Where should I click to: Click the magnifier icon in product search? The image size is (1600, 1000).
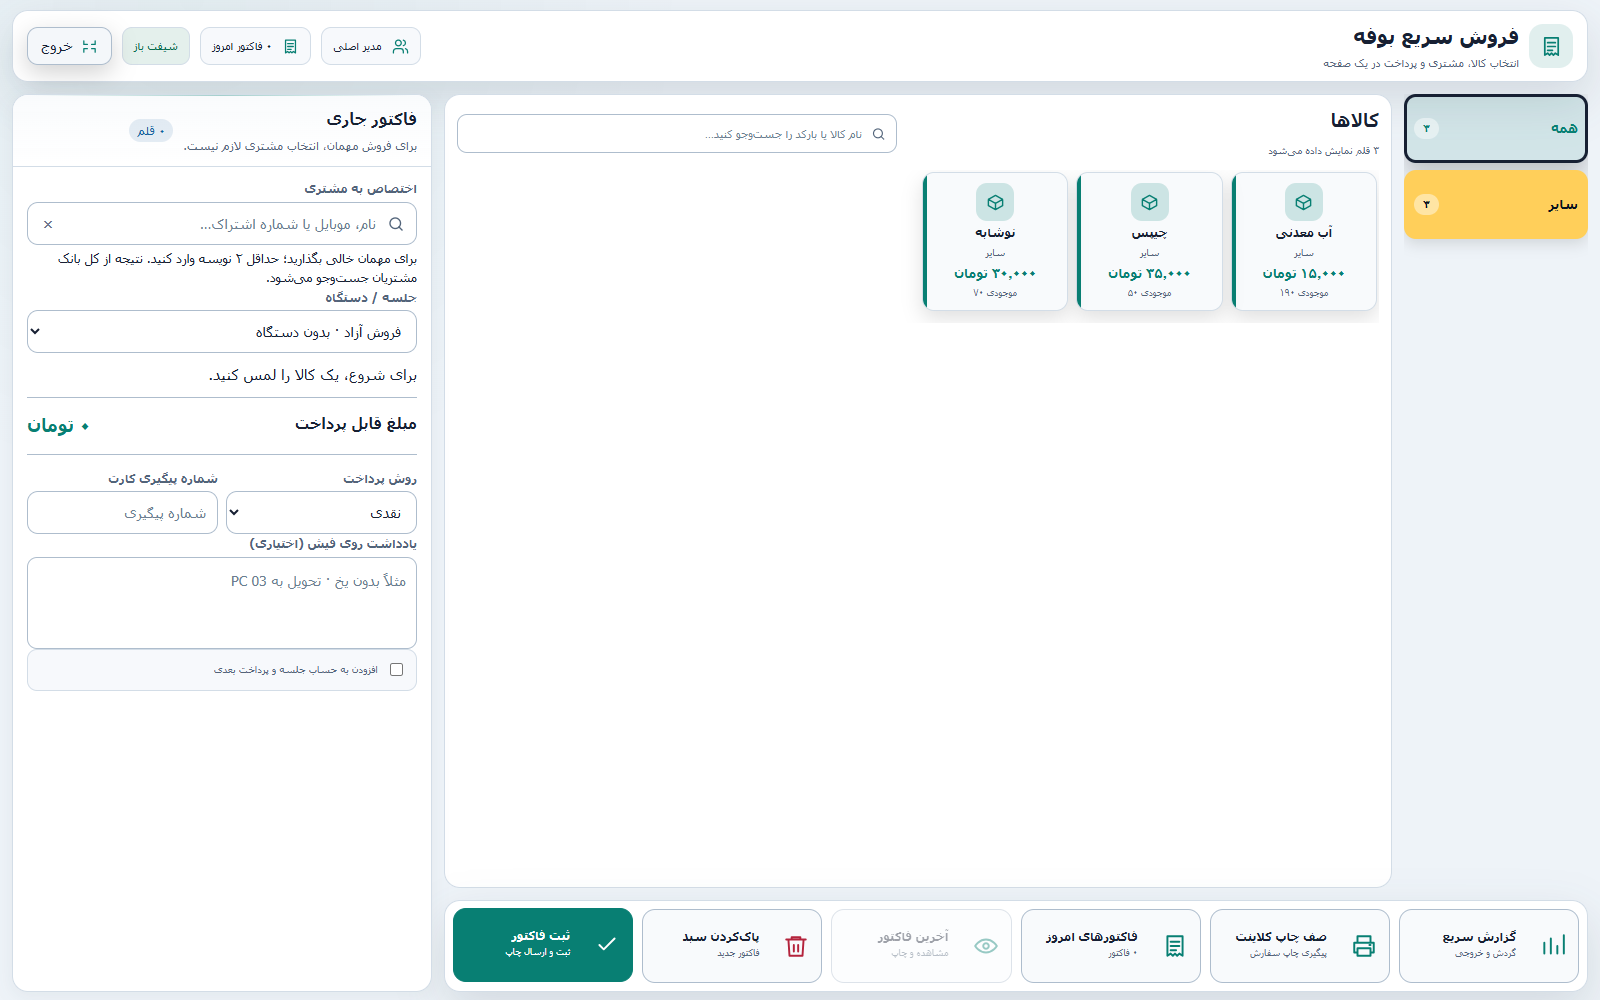[879, 134]
